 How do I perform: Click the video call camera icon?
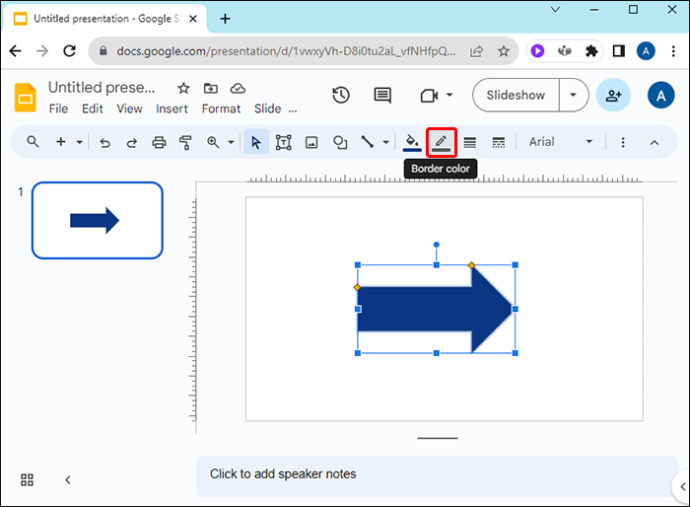click(x=429, y=96)
